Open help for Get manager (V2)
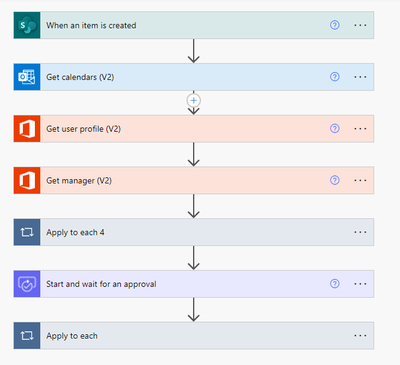This screenshot has height=365, width=400. (335, 180)
